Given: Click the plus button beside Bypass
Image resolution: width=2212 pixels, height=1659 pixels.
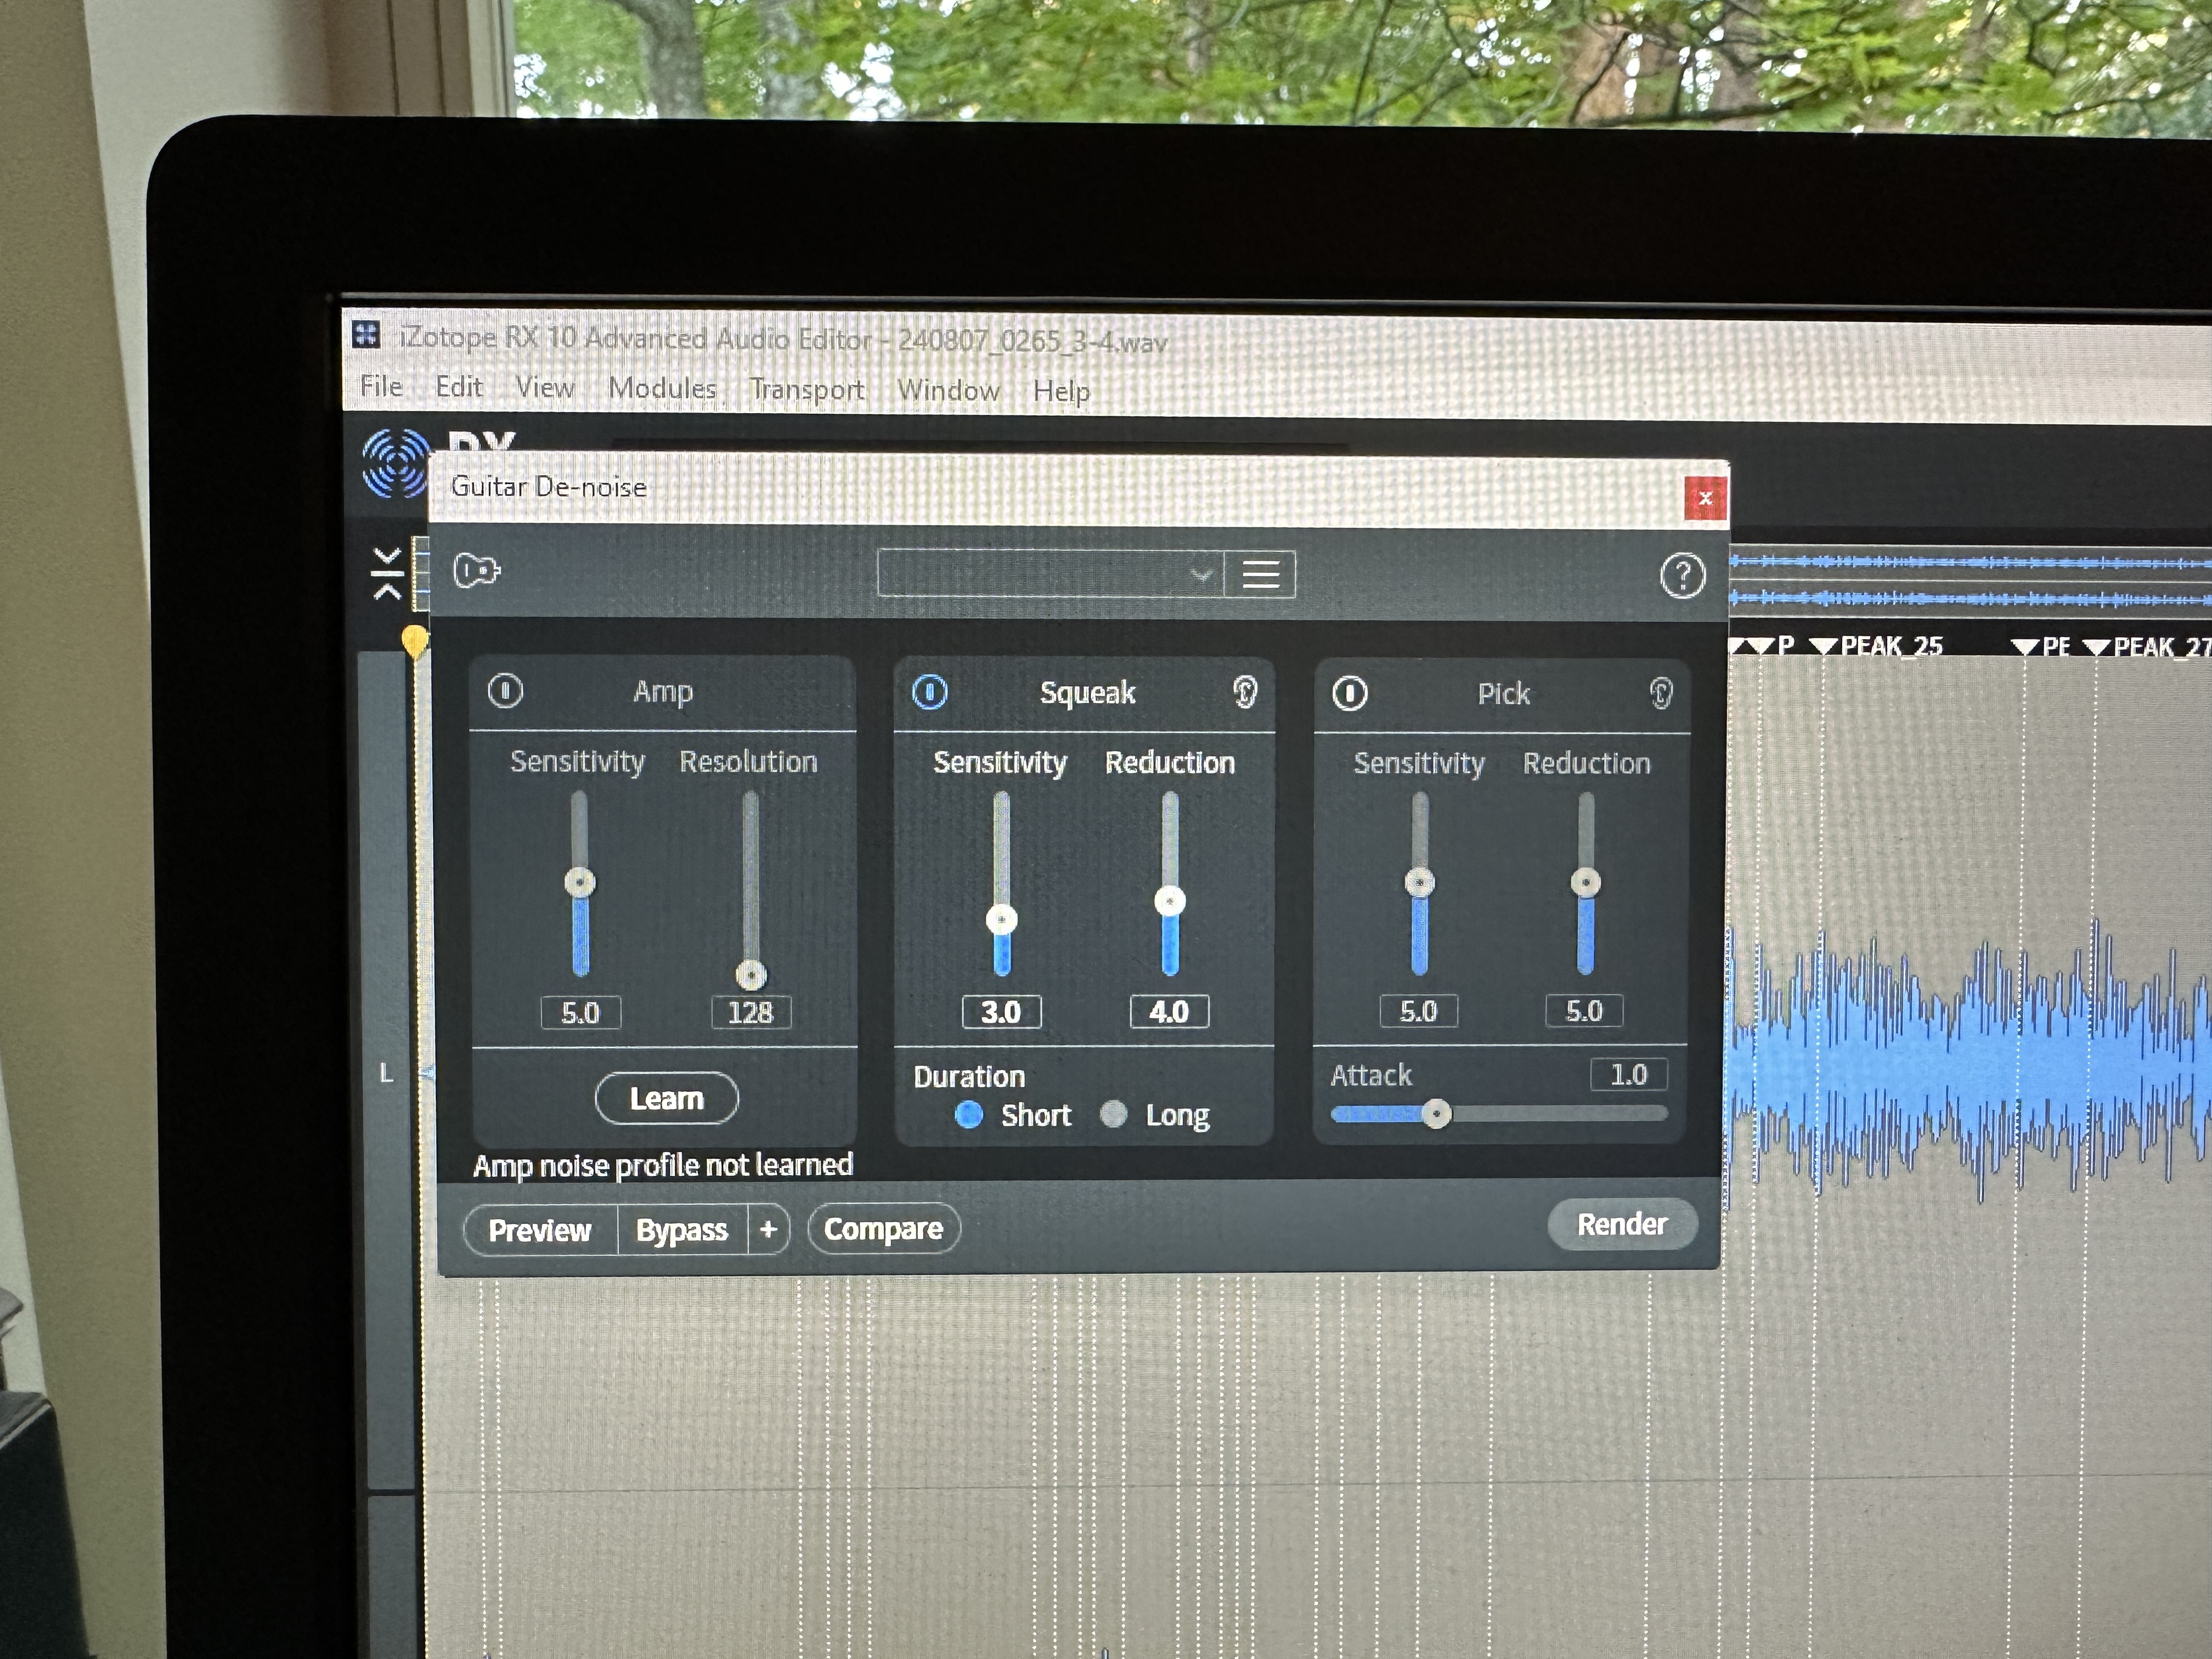Looking at the screenshot, I should pos(768,1230).
